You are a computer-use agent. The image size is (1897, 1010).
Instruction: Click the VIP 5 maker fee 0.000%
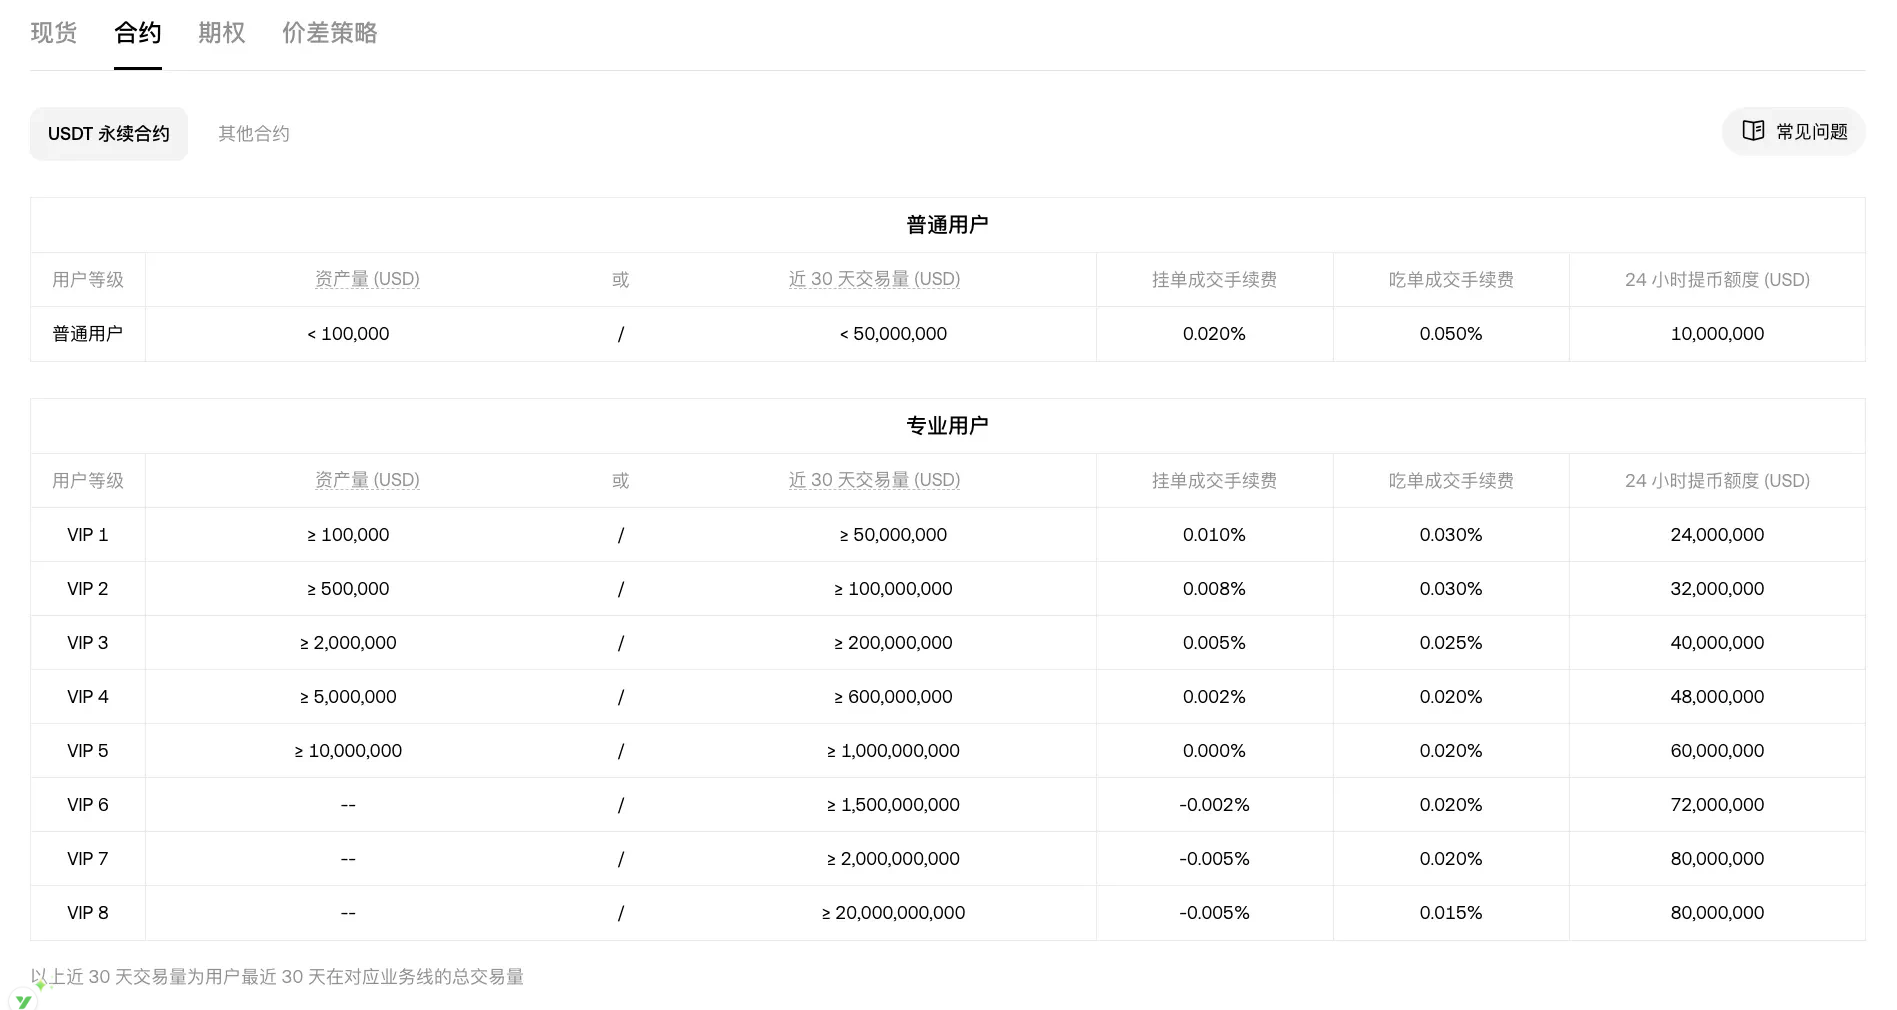pyautogui.click(x=1214, y=751)
